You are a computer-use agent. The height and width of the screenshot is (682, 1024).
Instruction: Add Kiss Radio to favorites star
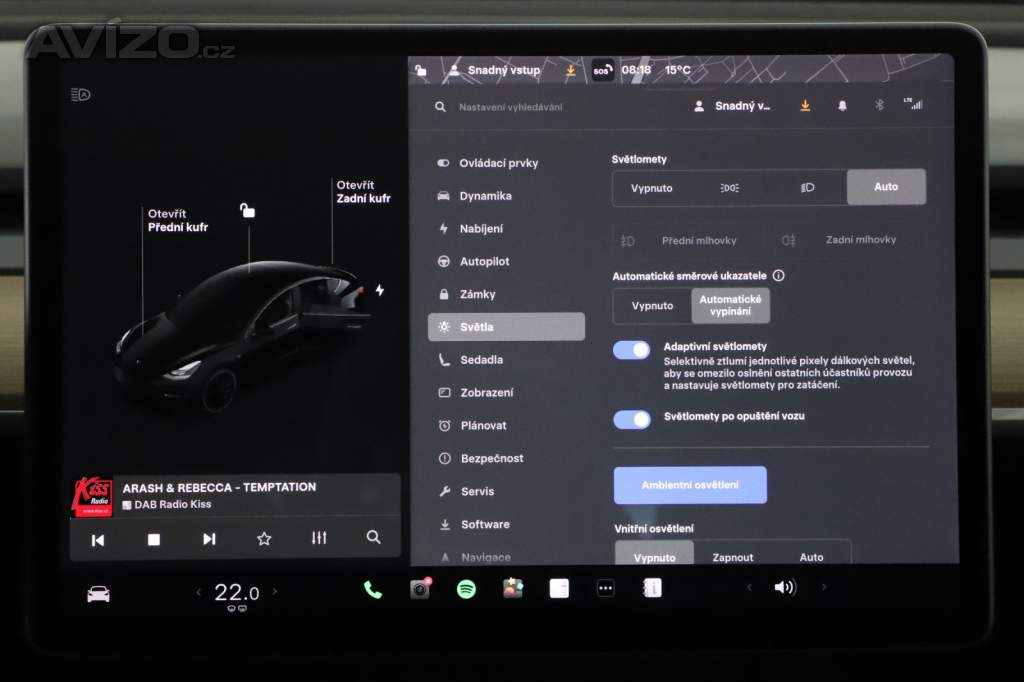pyautogui.click(x=264, y=539)
